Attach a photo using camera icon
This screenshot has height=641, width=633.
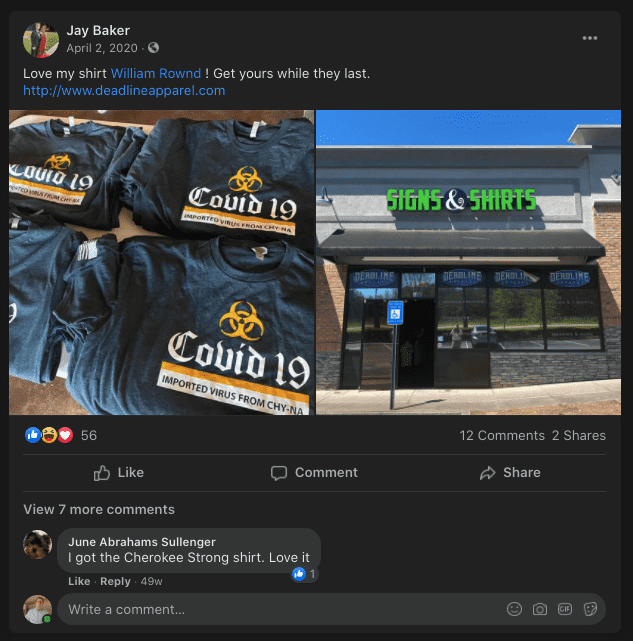539,609
